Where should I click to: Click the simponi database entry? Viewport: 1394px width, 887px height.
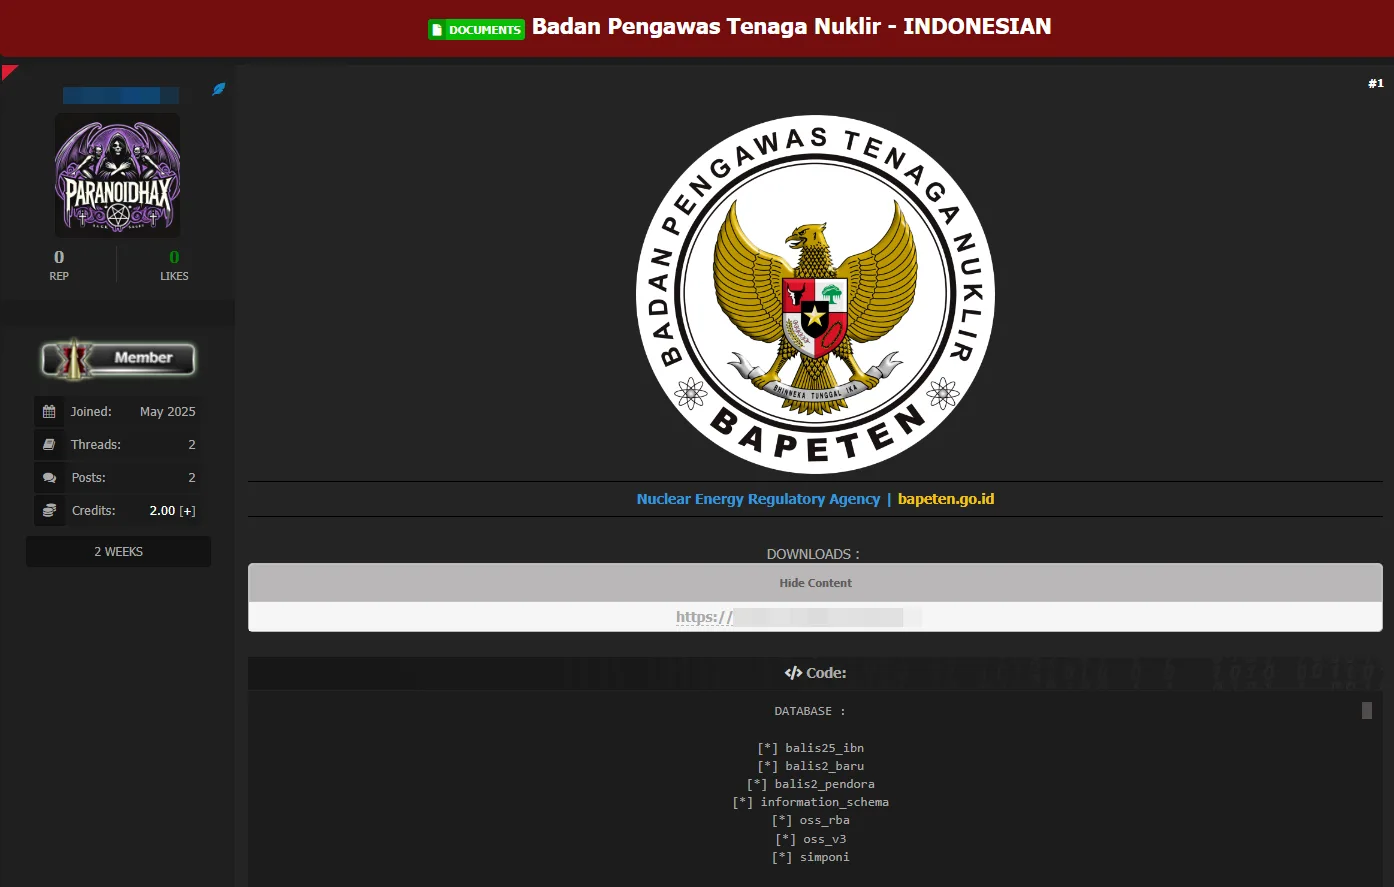pyautogui.click(x=810, y=857)
